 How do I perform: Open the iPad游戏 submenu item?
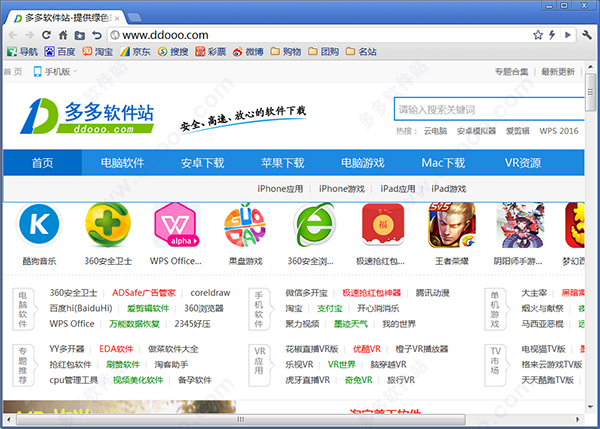(x=449, y=189)
